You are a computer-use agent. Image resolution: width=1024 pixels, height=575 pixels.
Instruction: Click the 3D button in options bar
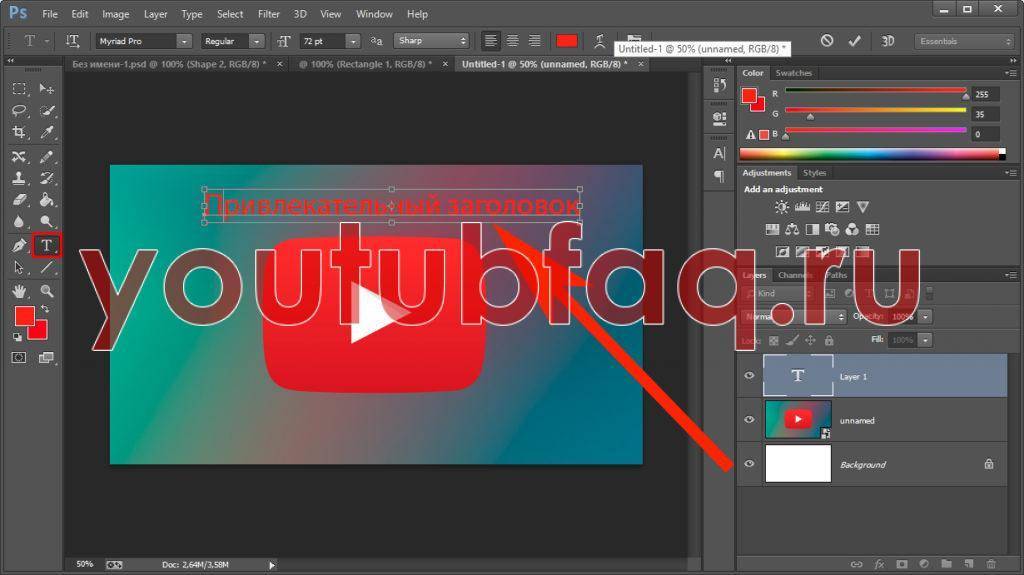click(888, 41)
